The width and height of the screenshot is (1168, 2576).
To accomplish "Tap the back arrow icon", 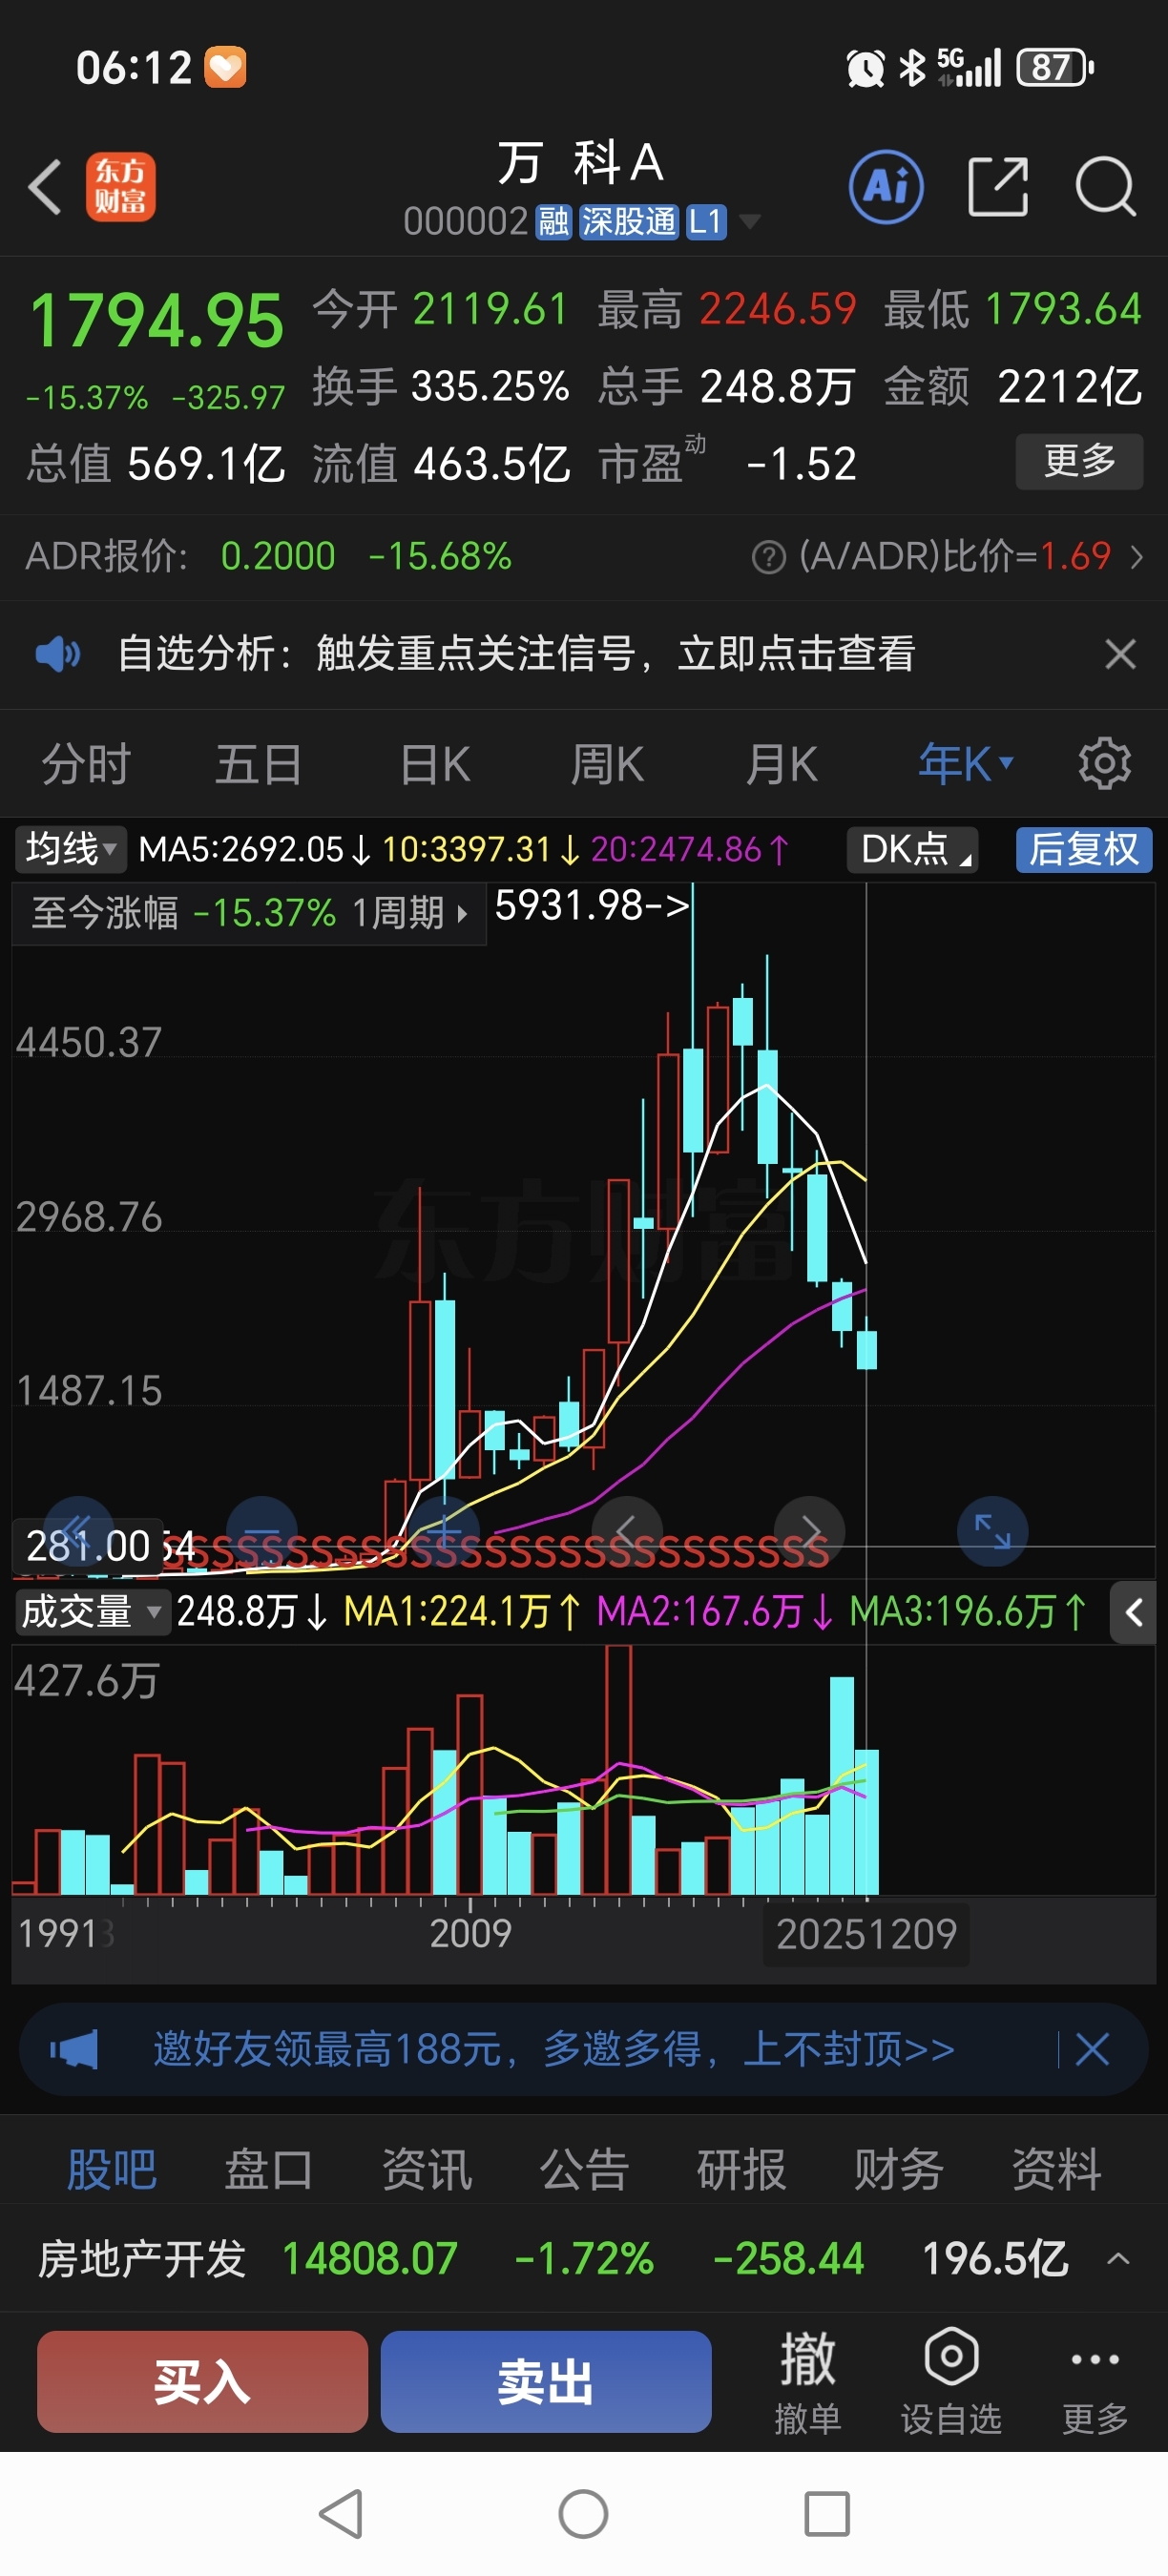I will pyautogui.click(x=45, y=187).
